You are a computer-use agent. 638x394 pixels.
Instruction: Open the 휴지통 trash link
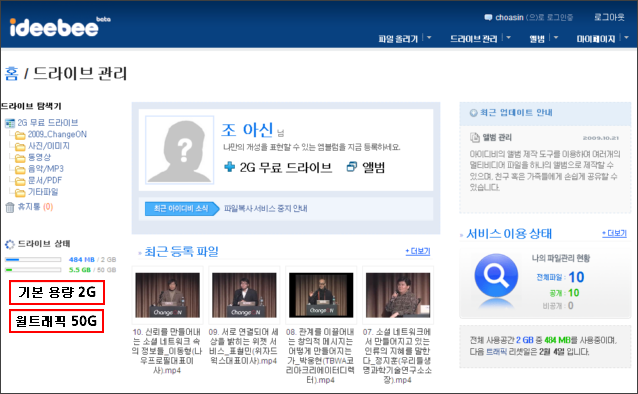[35, 207]
